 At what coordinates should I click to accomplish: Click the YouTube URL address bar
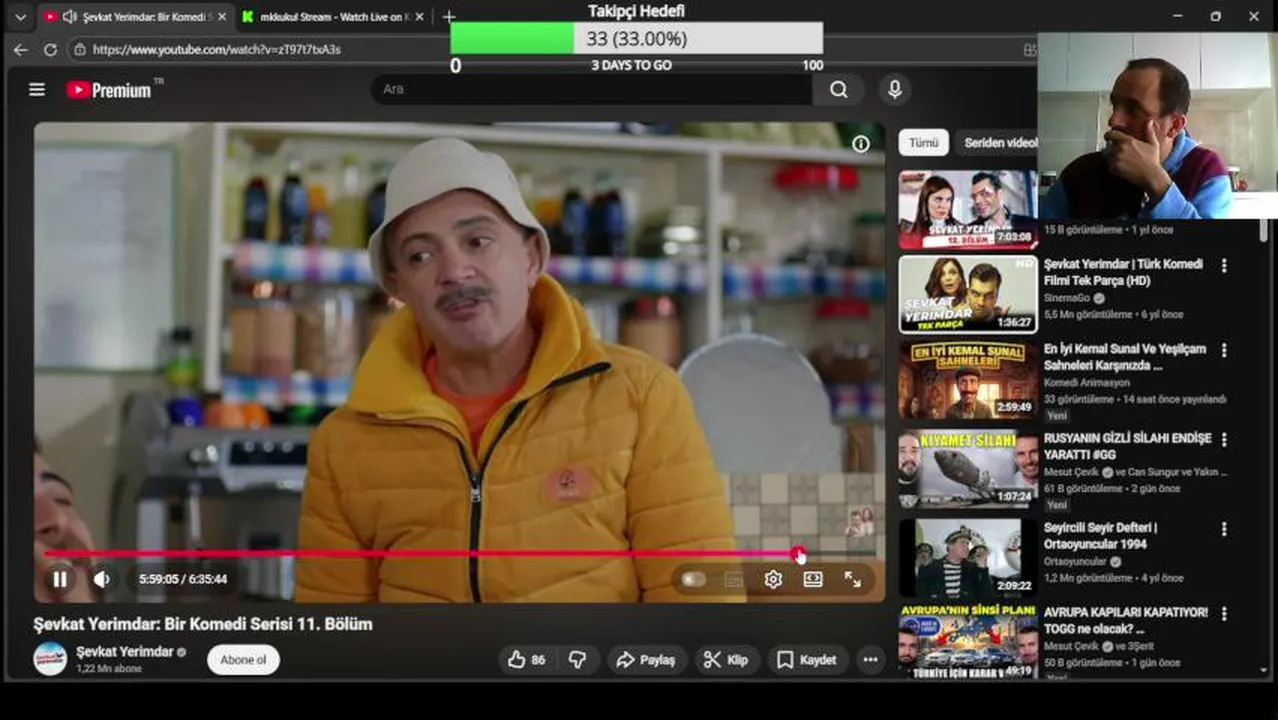click(217, 49)
